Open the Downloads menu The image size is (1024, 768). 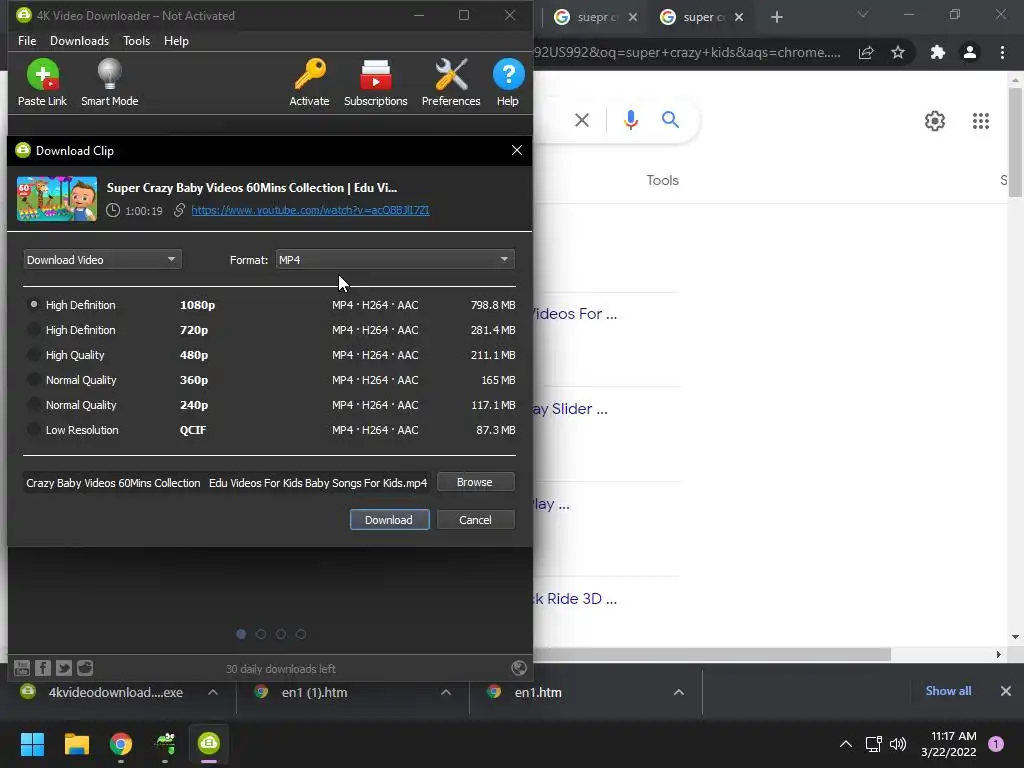[x=79, y=40]
